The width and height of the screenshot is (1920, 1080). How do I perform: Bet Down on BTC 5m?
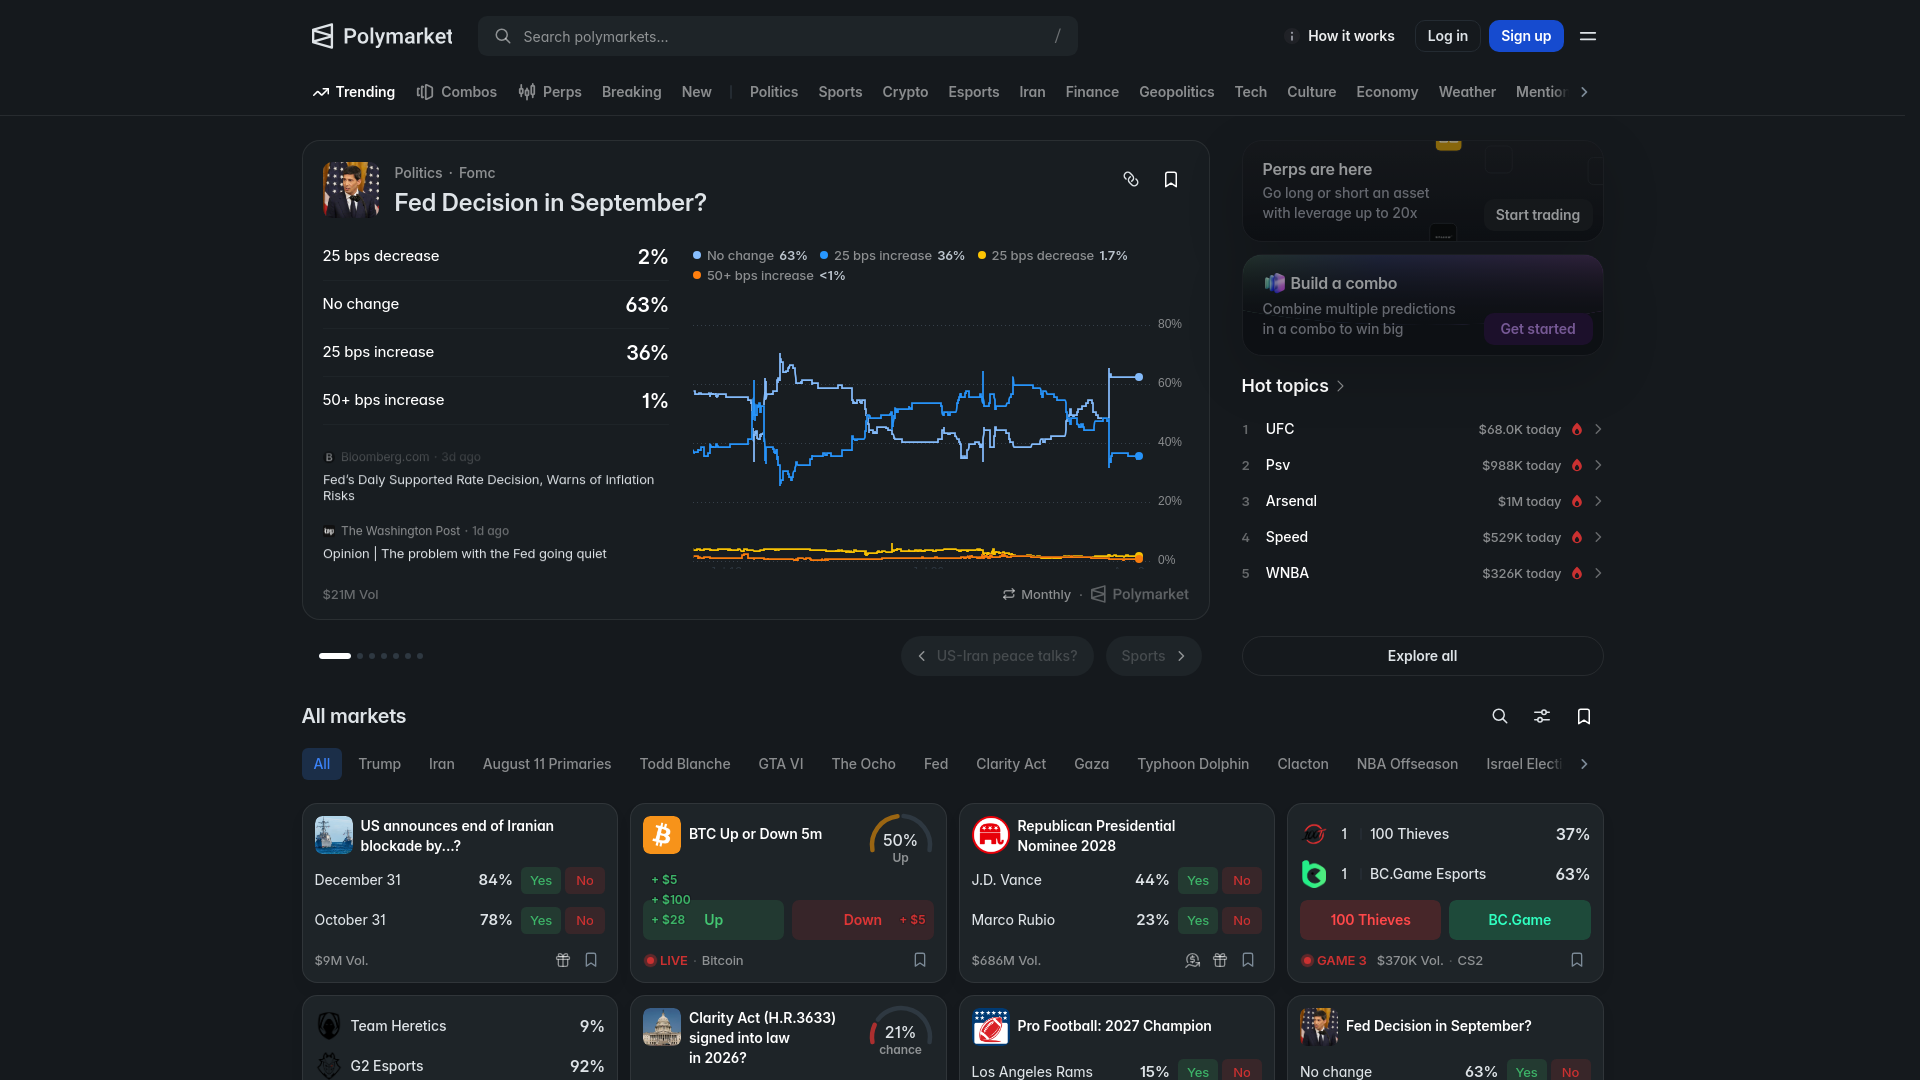[x=863, y=920]
